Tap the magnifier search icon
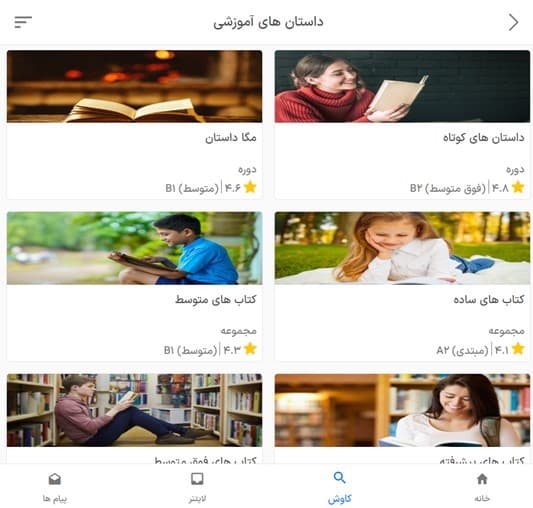Image resolution: width=533 pixels, height=508 pixels. 339,478
